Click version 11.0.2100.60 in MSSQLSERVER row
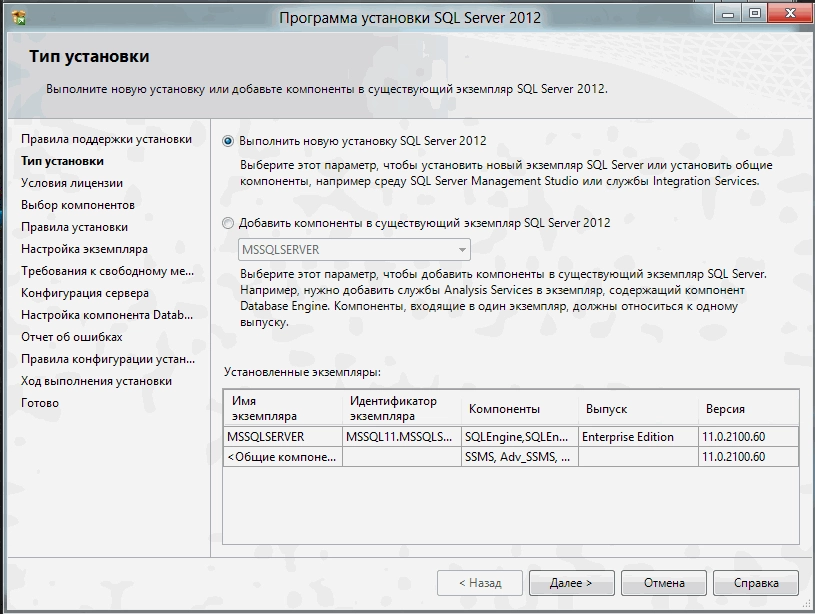This screenshot has height=614, width=815. 748,437
